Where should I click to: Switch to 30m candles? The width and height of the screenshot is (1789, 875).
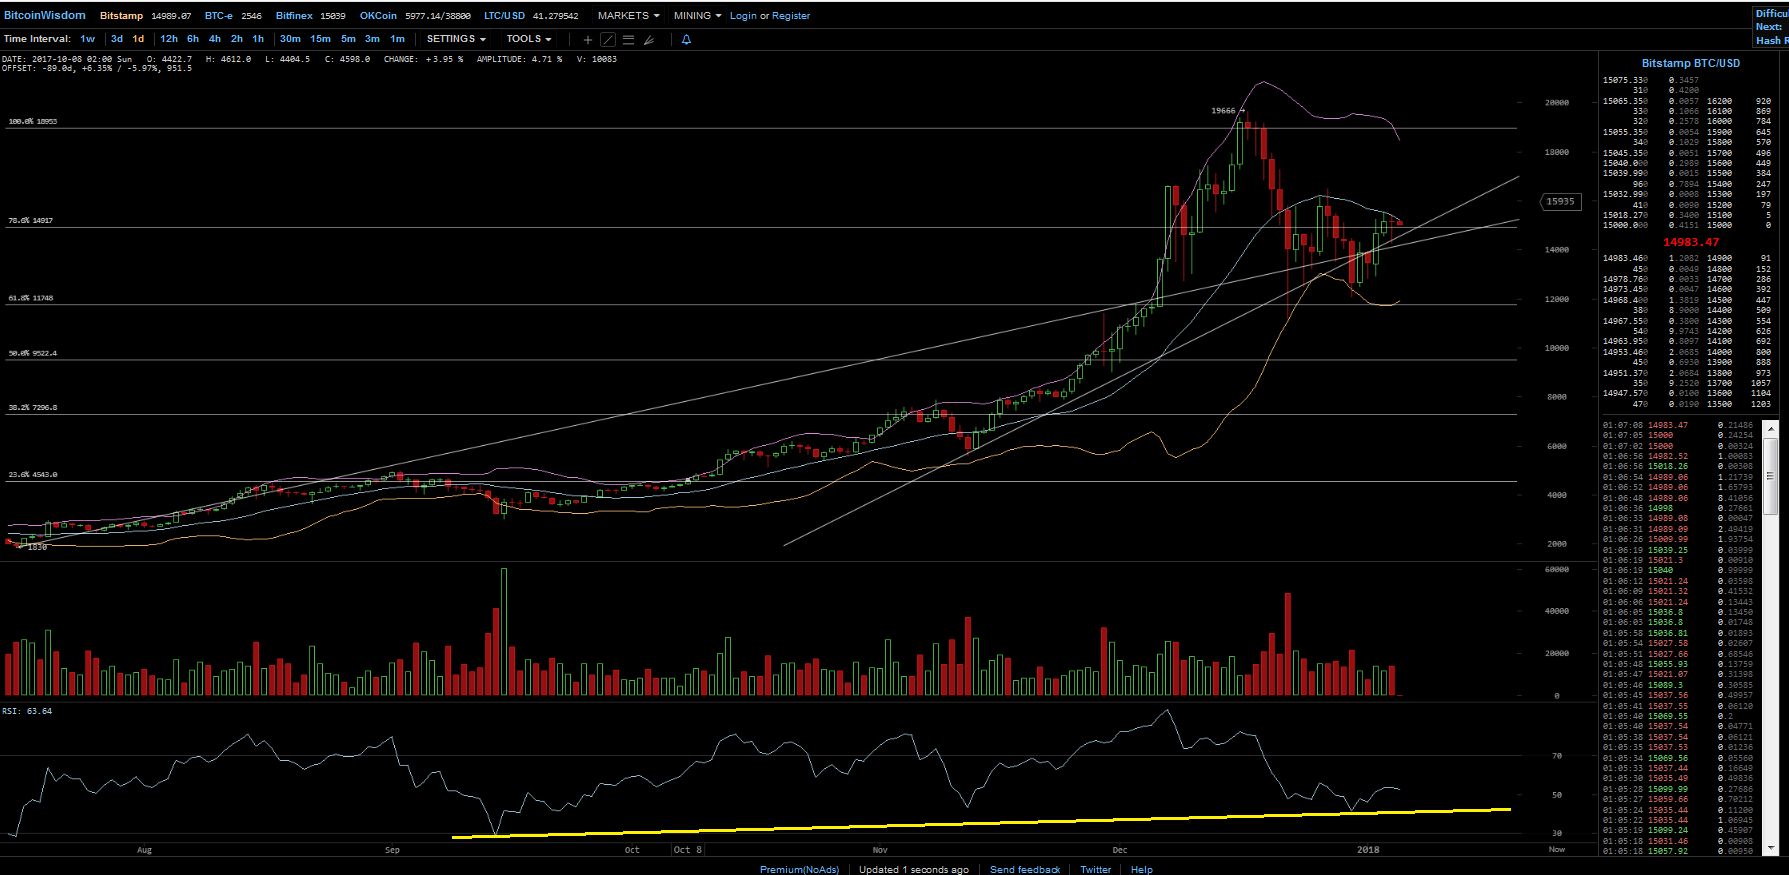(290, 39)
